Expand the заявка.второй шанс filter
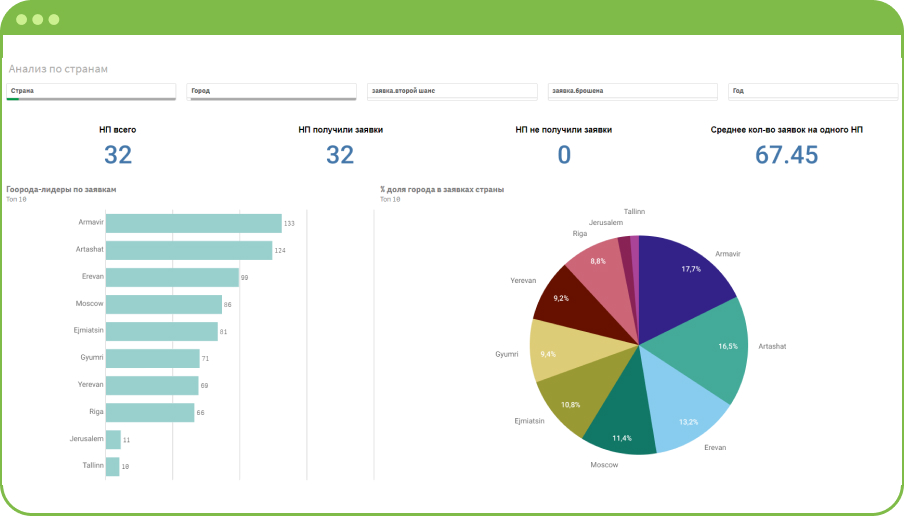 (x=452, y=91)
